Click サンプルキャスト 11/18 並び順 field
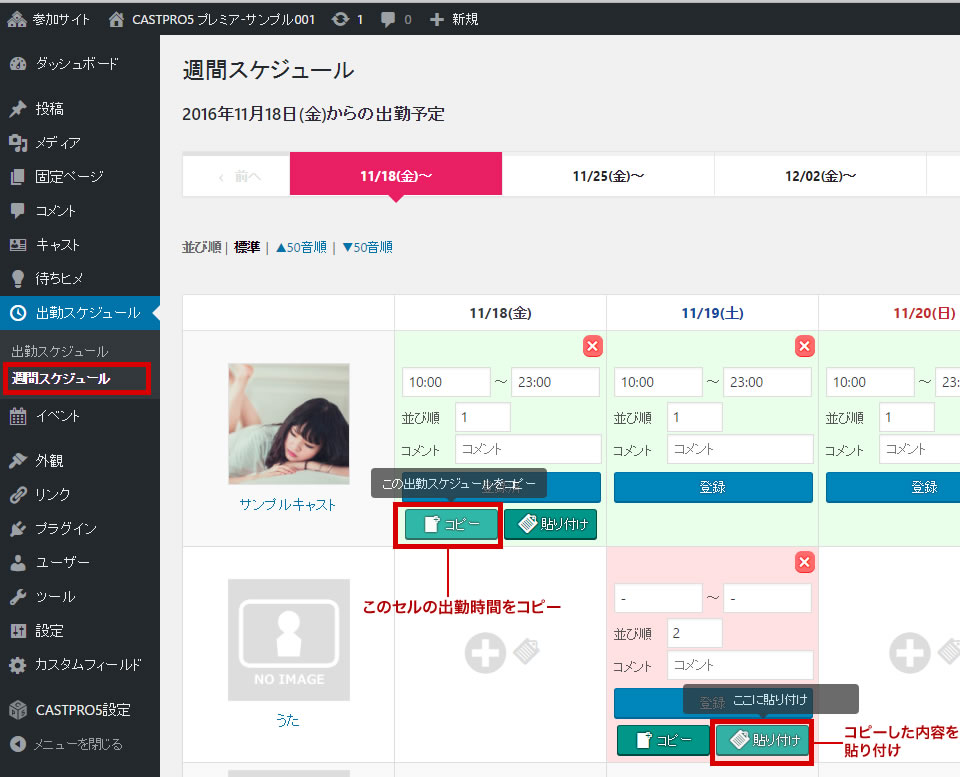Viewport: 960px width, 777px height. (482, 418)
